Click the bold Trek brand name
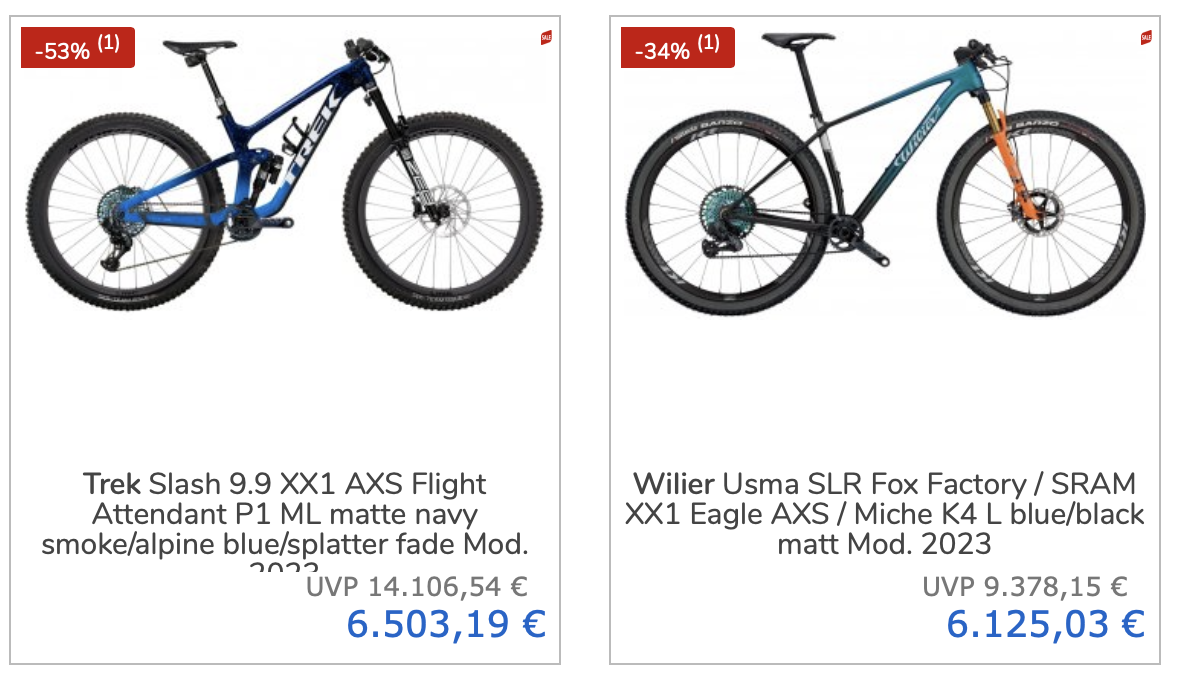The width and height of the screenshot is (1180, 680). 112,485
